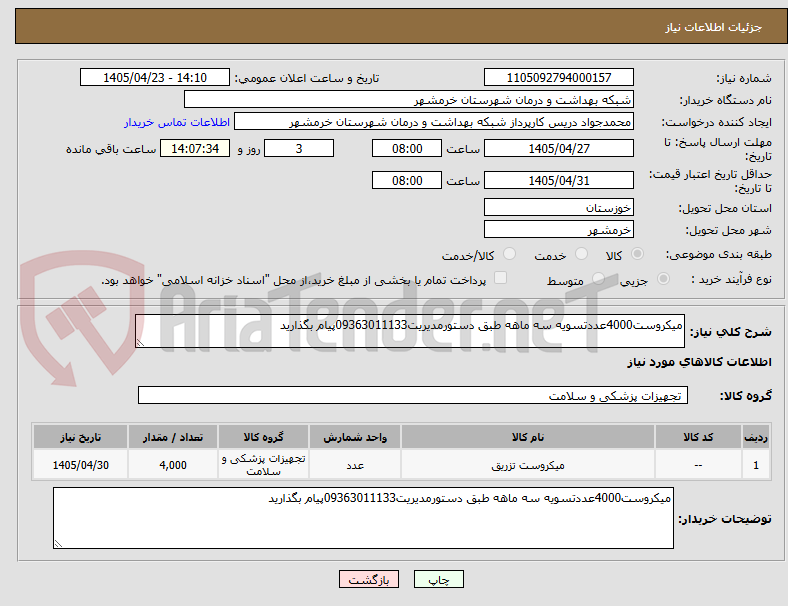Image resolution: width=788 pixels, height=606 pixels.
Task: Click the resize handle of buyer notes textarea
Action: (58, 544)
